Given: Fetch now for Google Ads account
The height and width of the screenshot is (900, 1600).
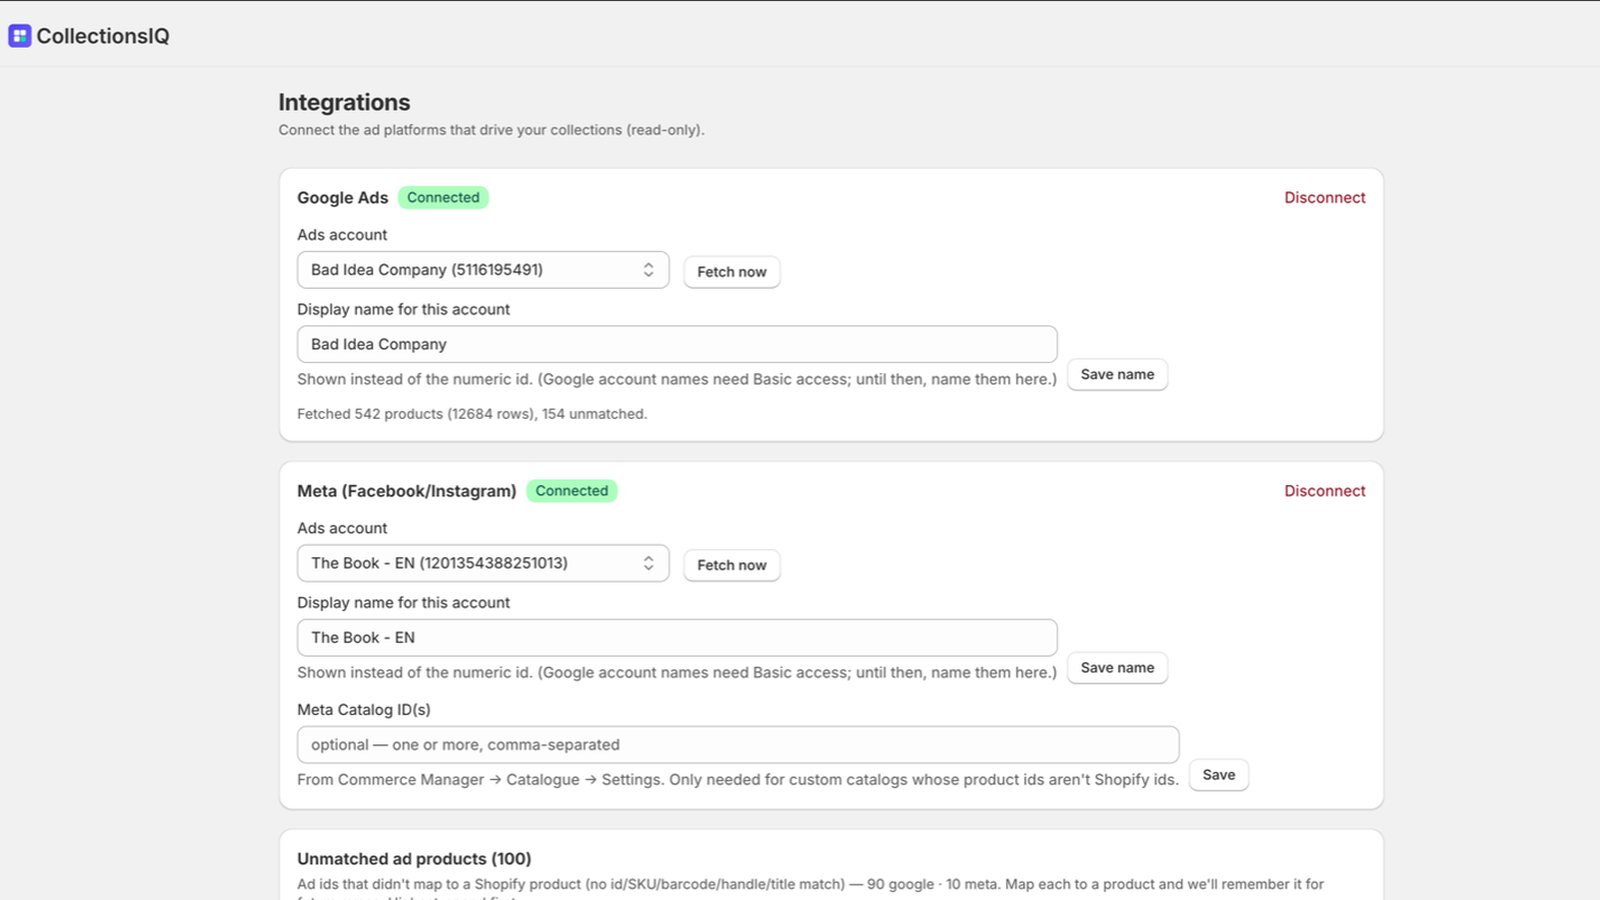Looking at the screenshot, I should tap(732, 272).
